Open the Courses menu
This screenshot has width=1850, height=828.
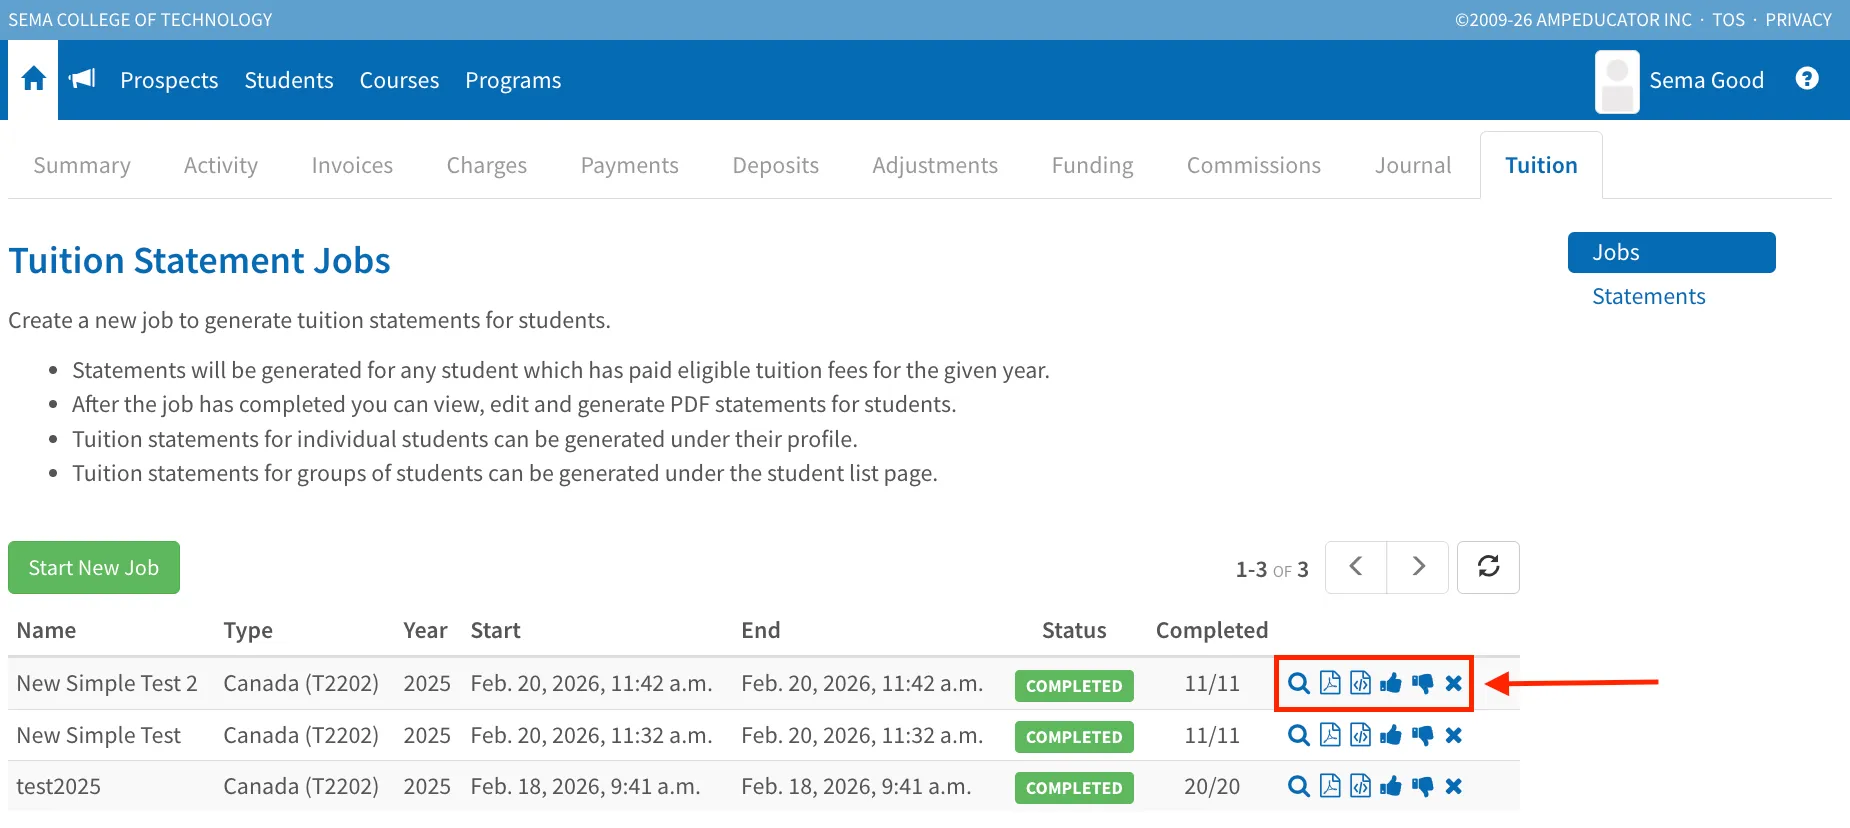click(399, 80)
